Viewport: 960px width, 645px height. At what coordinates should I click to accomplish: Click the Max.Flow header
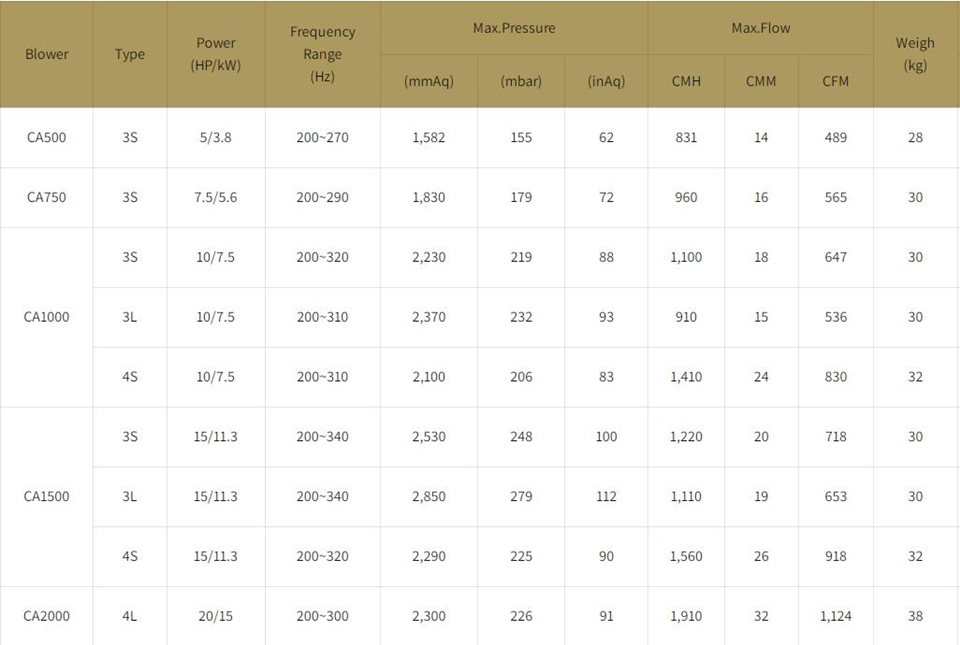click(x=760, y=28)
